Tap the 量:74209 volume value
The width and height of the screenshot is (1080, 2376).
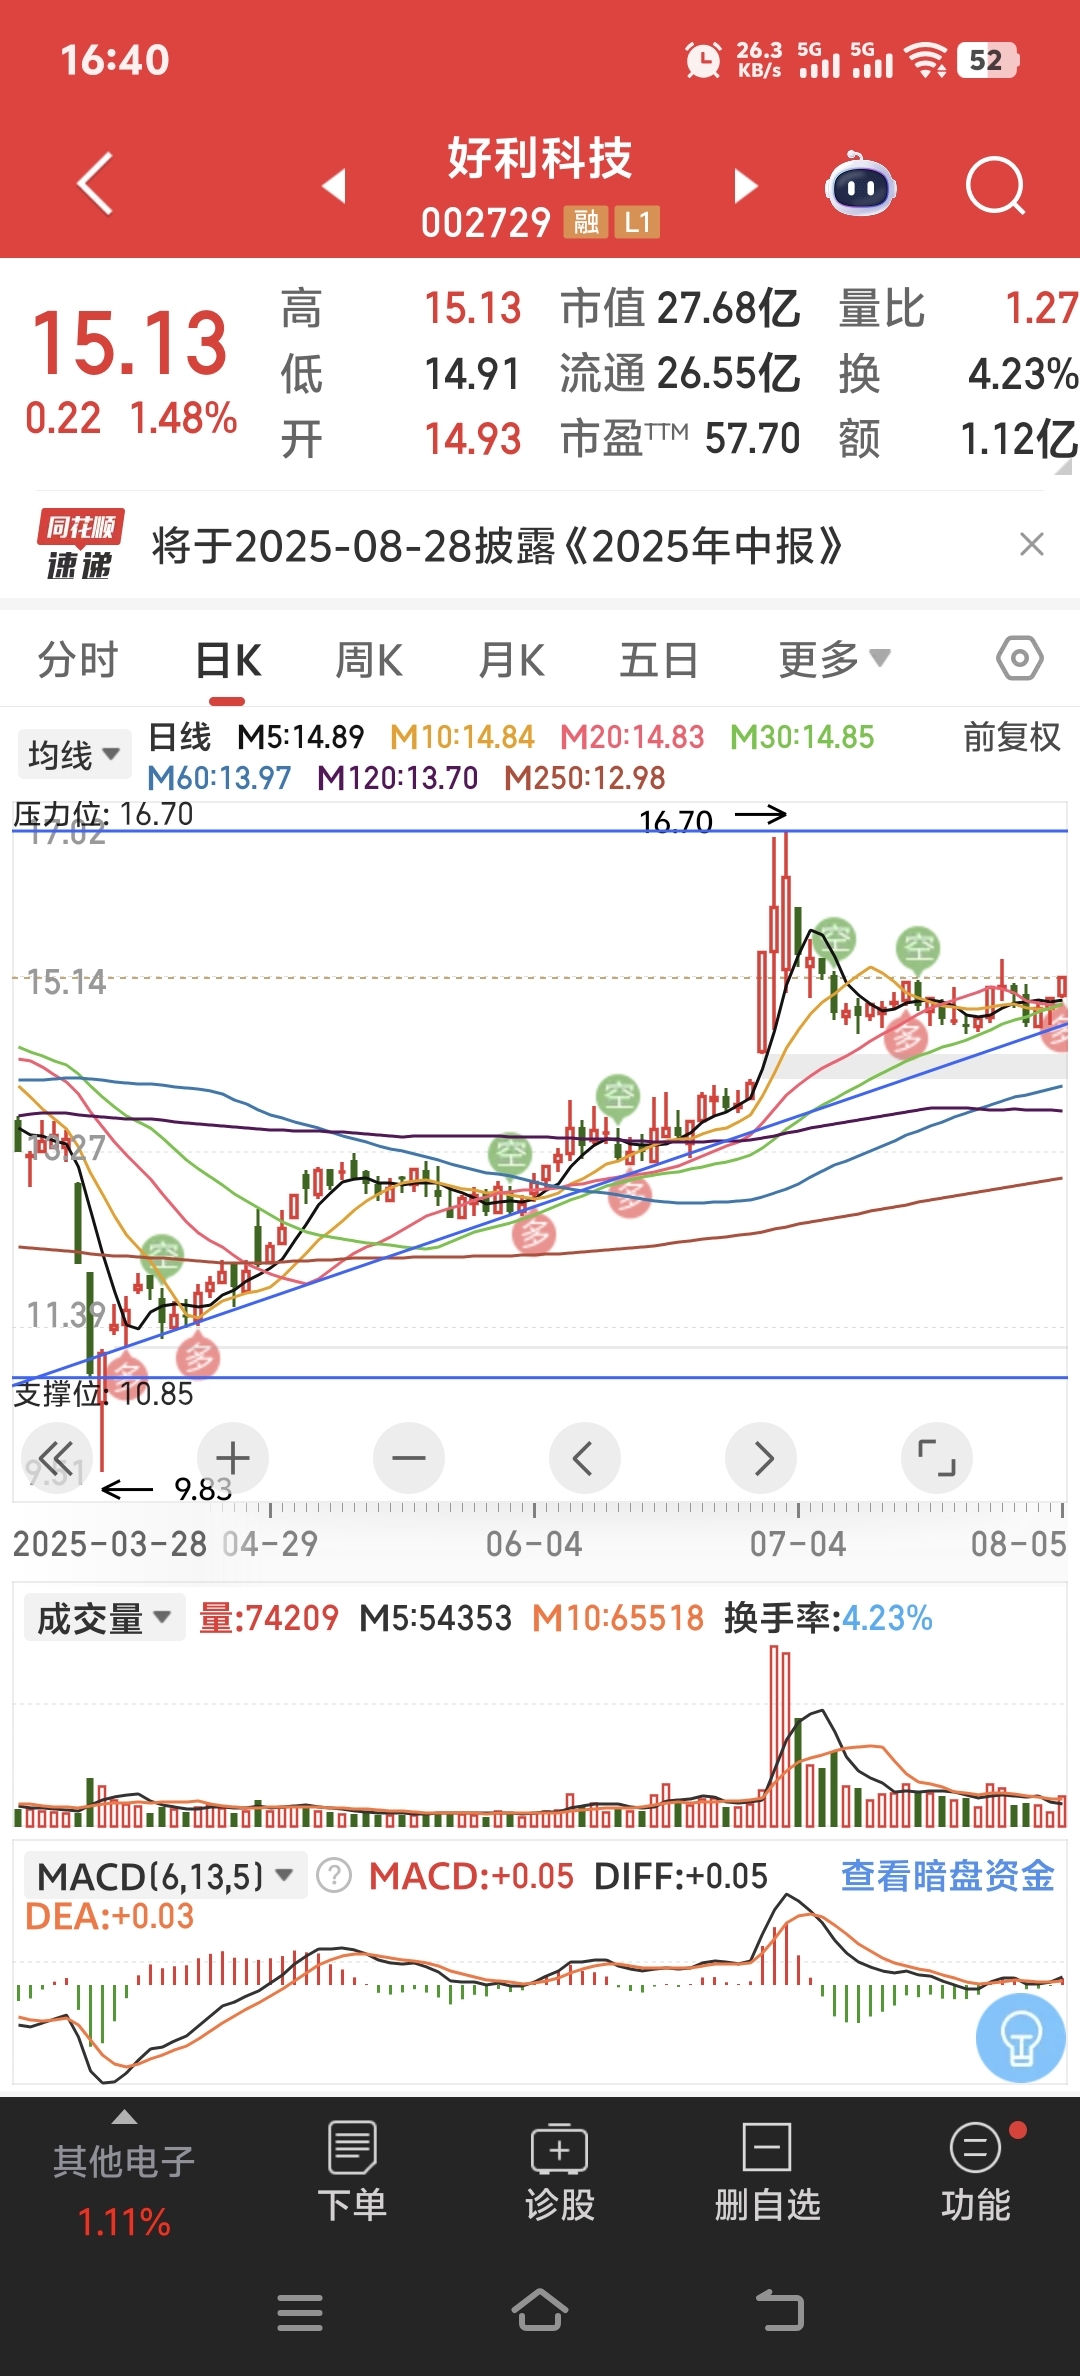point(269,1618)
